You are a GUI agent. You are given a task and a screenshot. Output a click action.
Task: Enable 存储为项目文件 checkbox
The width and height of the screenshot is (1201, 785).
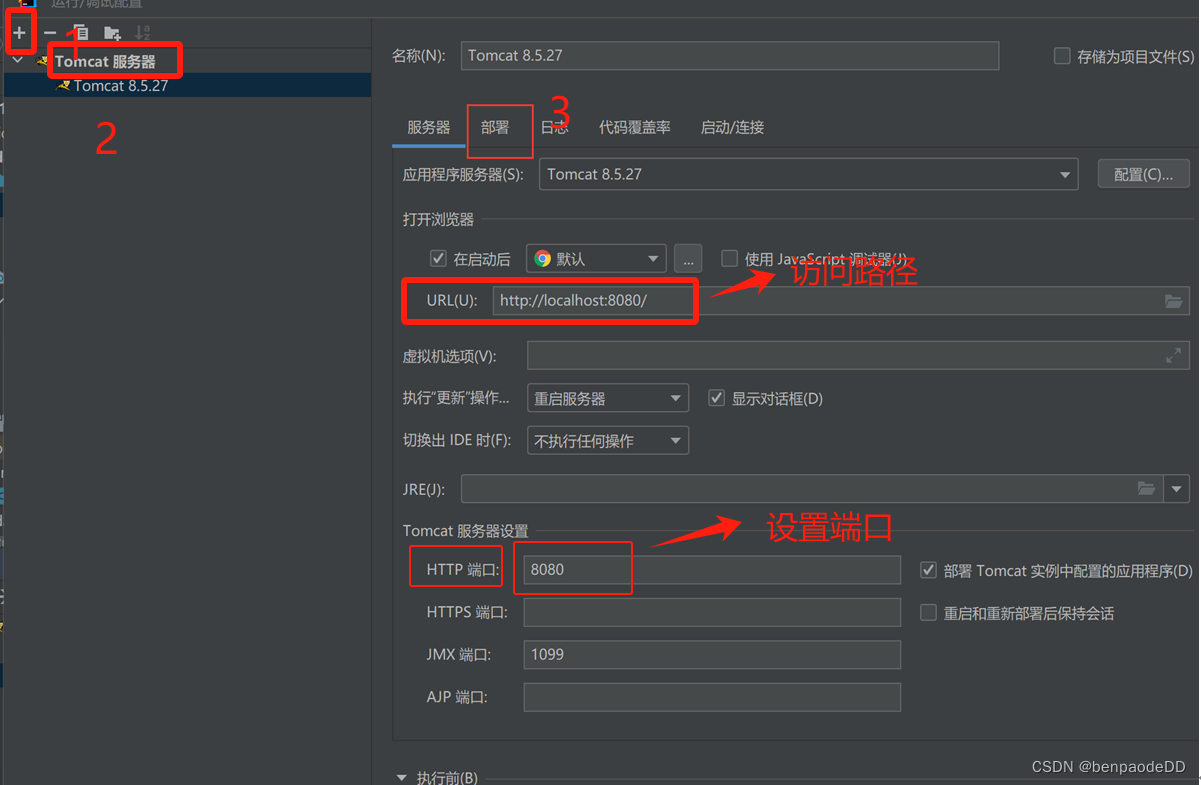click(x=1062, y=56)
